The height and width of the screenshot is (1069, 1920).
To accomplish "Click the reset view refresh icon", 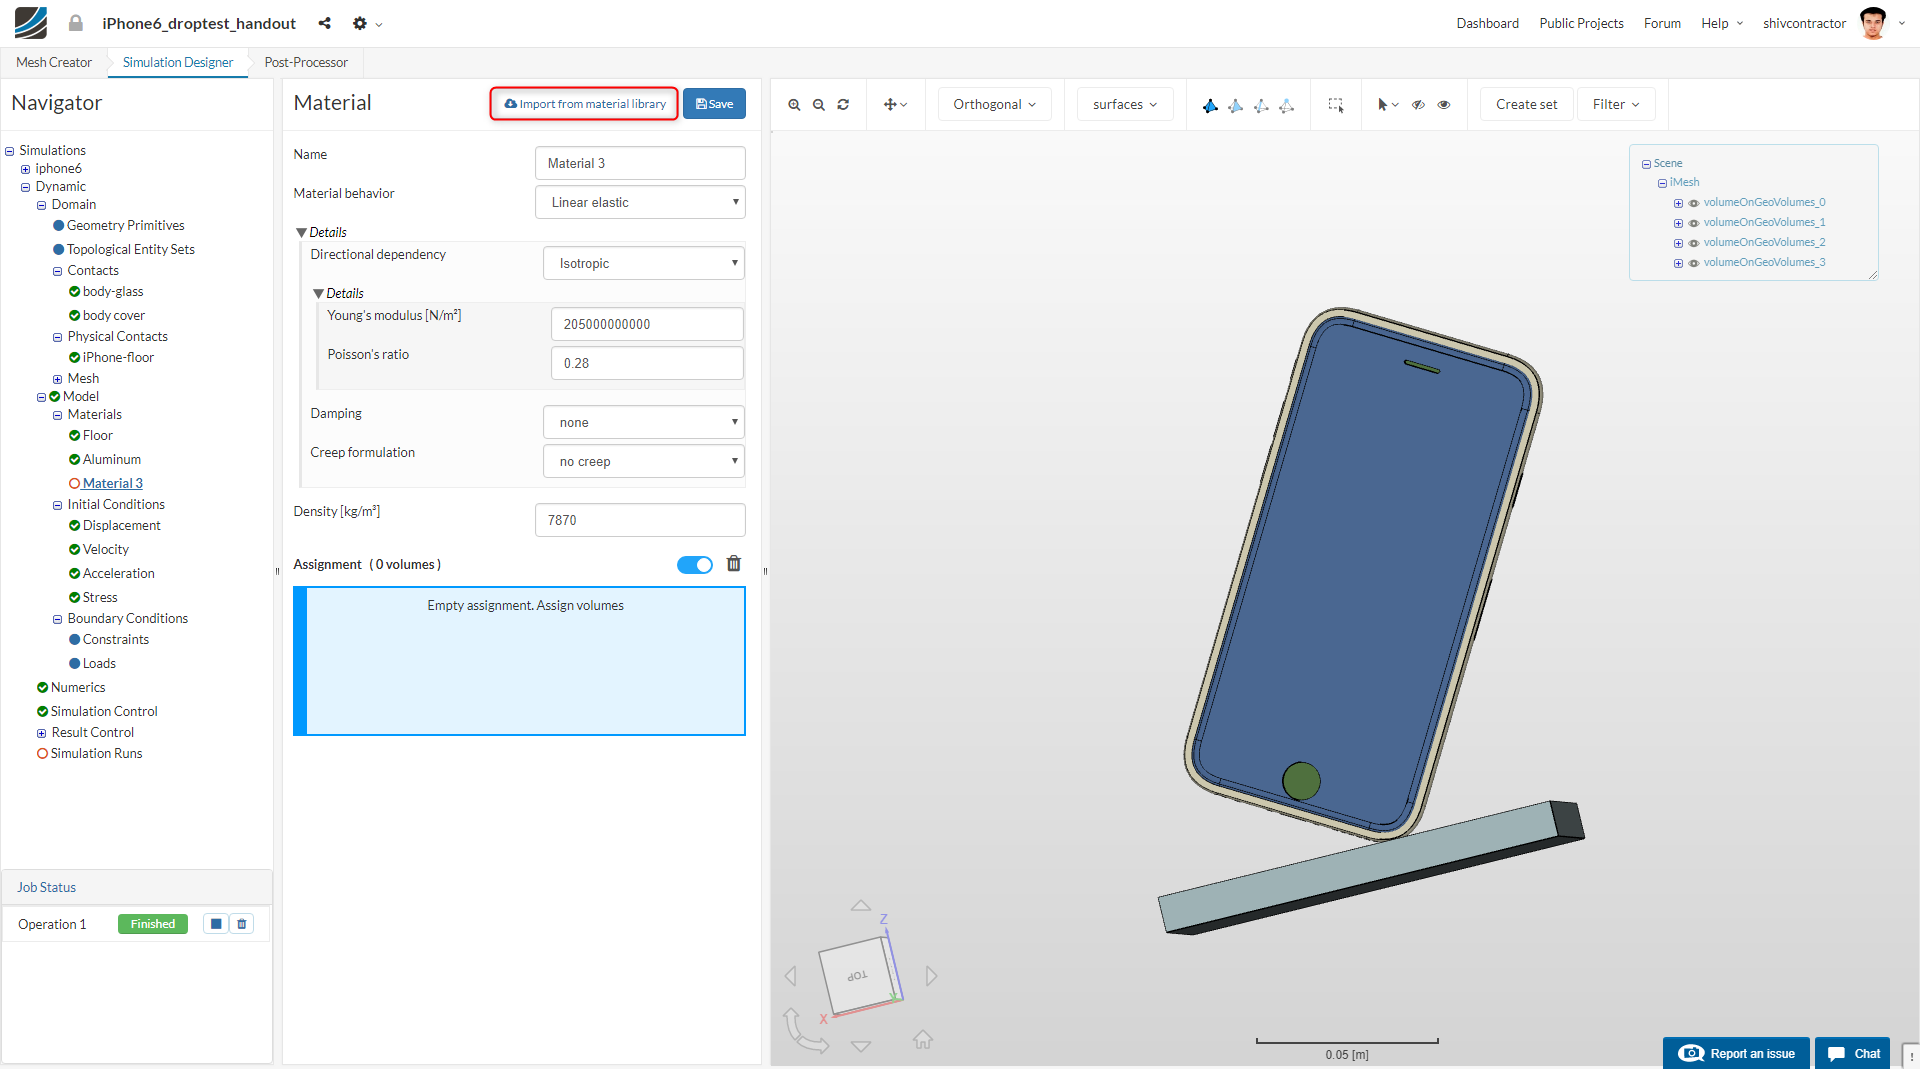I will tap(843, 104).
